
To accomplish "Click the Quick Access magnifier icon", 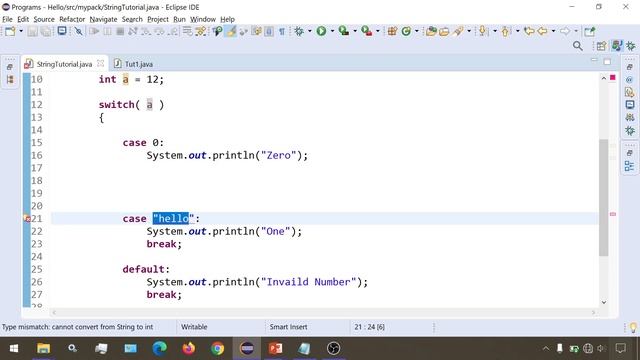I will pyautogui.click(x=578, y=46).
